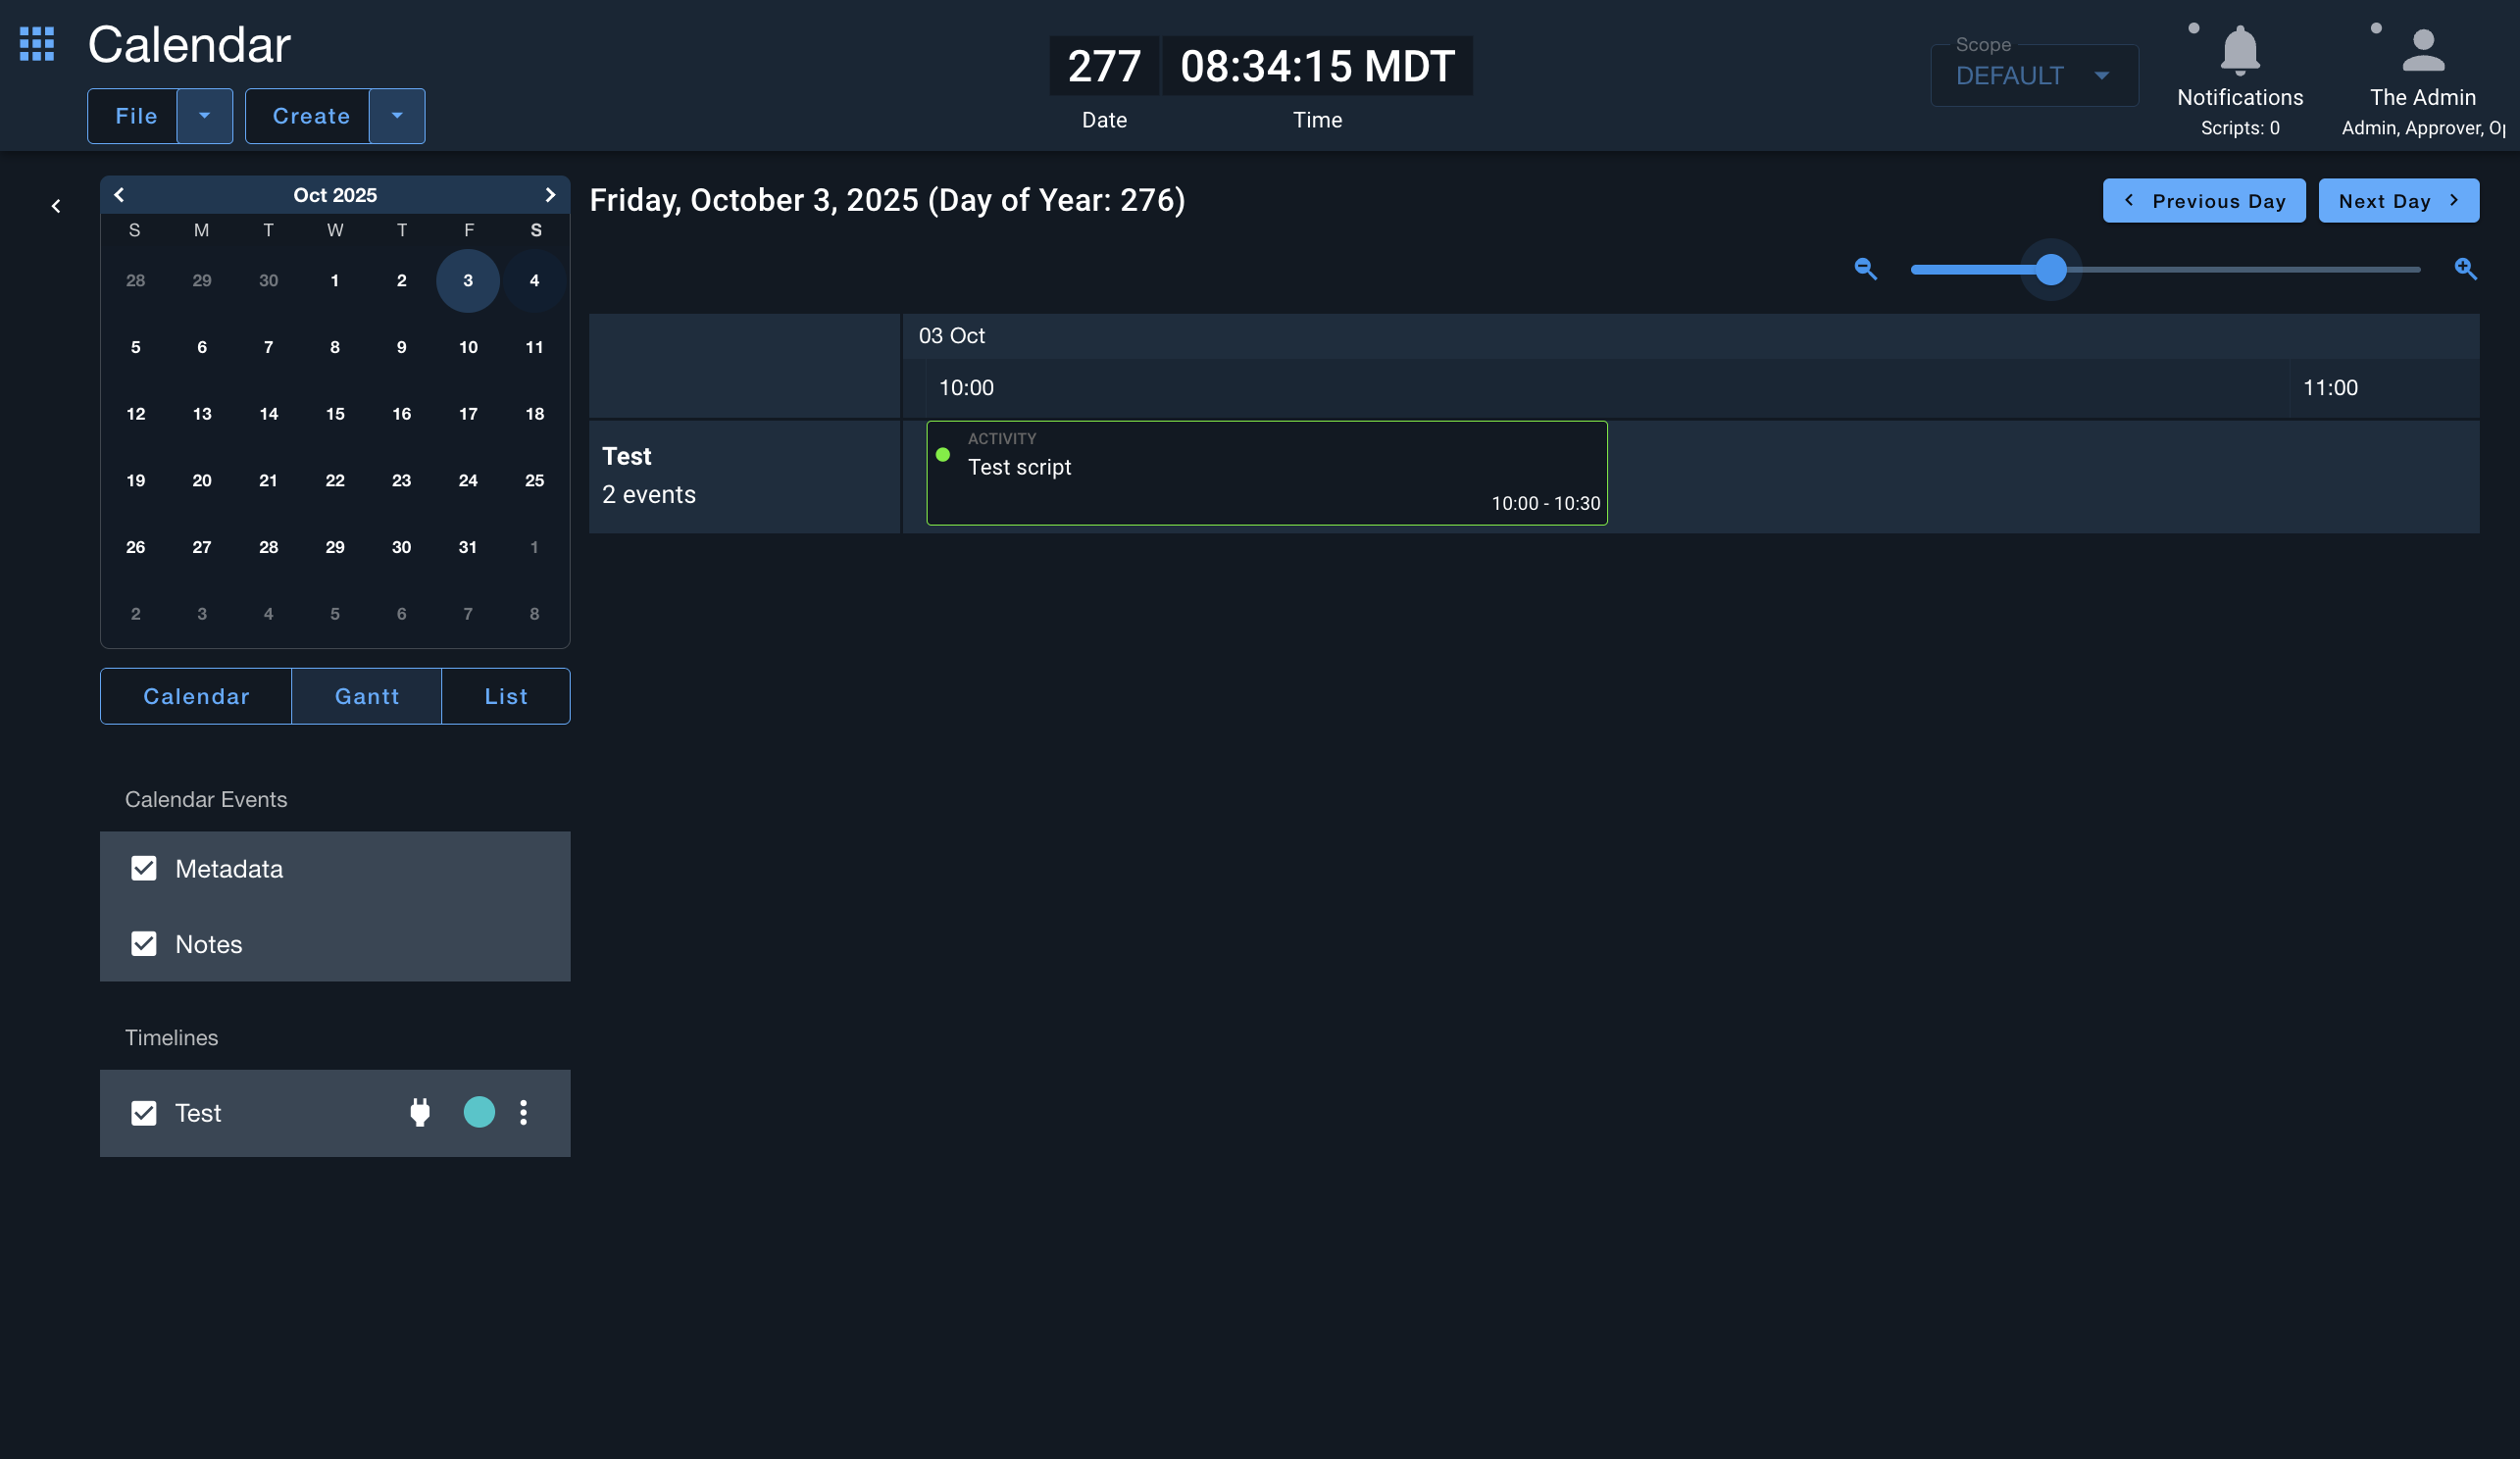Viewport: 2520px width, 1459px height.
Task: Expand the Create dropdown arrow
Action: coord(397,116)
